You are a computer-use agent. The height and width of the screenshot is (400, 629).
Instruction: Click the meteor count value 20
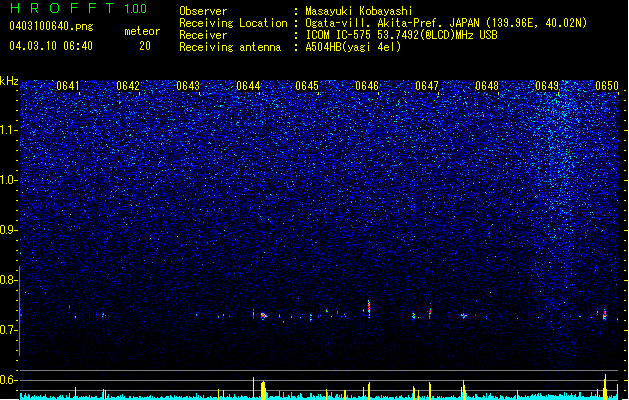pos(145,46)
